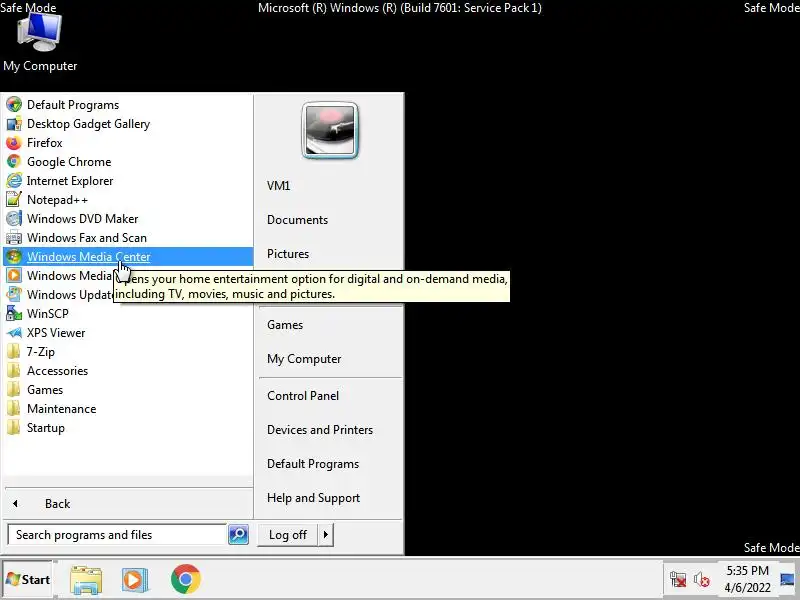Image resolution: width=800 pixels, height=600 pixels.
Task: Click the Start button
Action: (x=29, y=580)
